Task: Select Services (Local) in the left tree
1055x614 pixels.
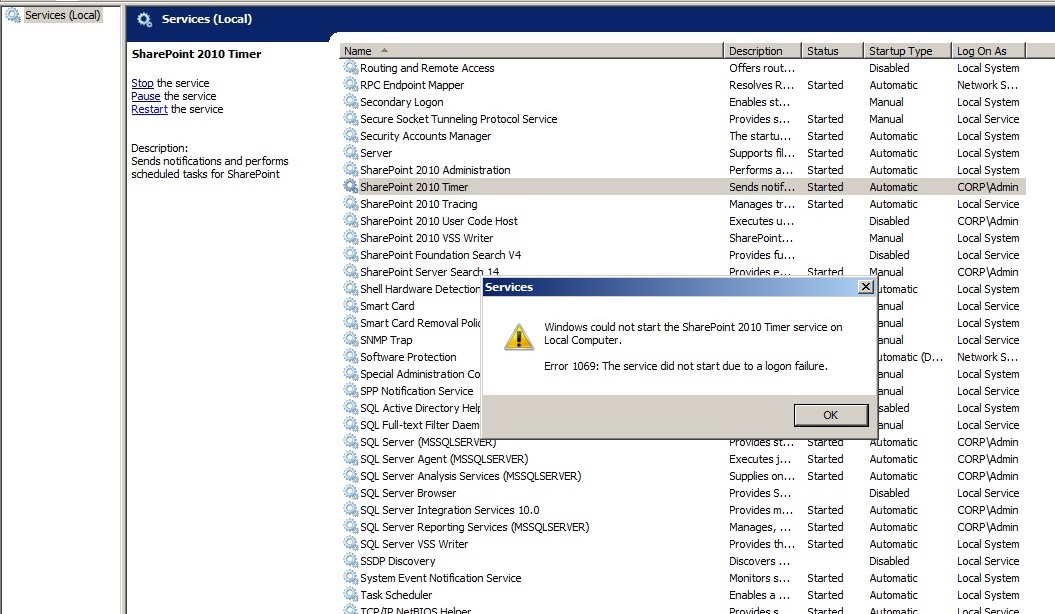Action: [62, 15]
